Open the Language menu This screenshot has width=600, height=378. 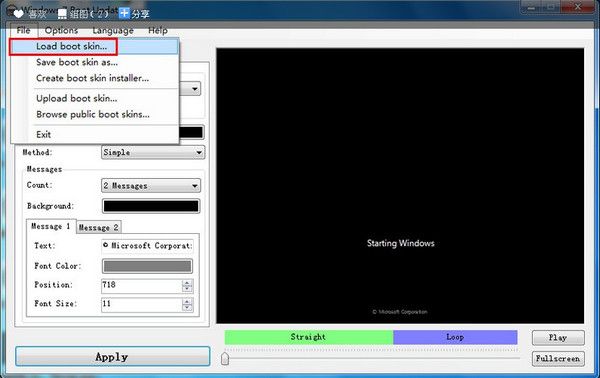pos(113,30)
